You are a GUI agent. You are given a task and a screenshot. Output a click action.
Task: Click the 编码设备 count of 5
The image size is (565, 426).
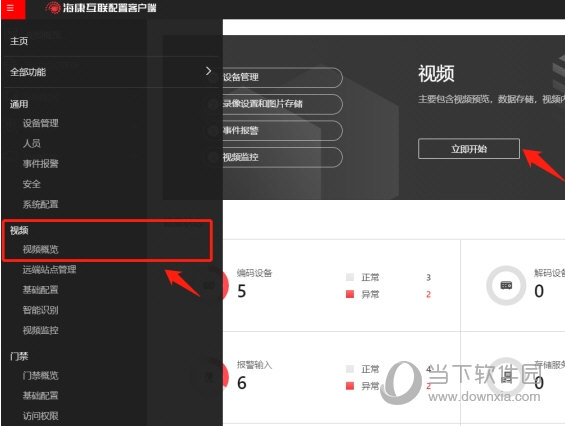coord(242,291)
